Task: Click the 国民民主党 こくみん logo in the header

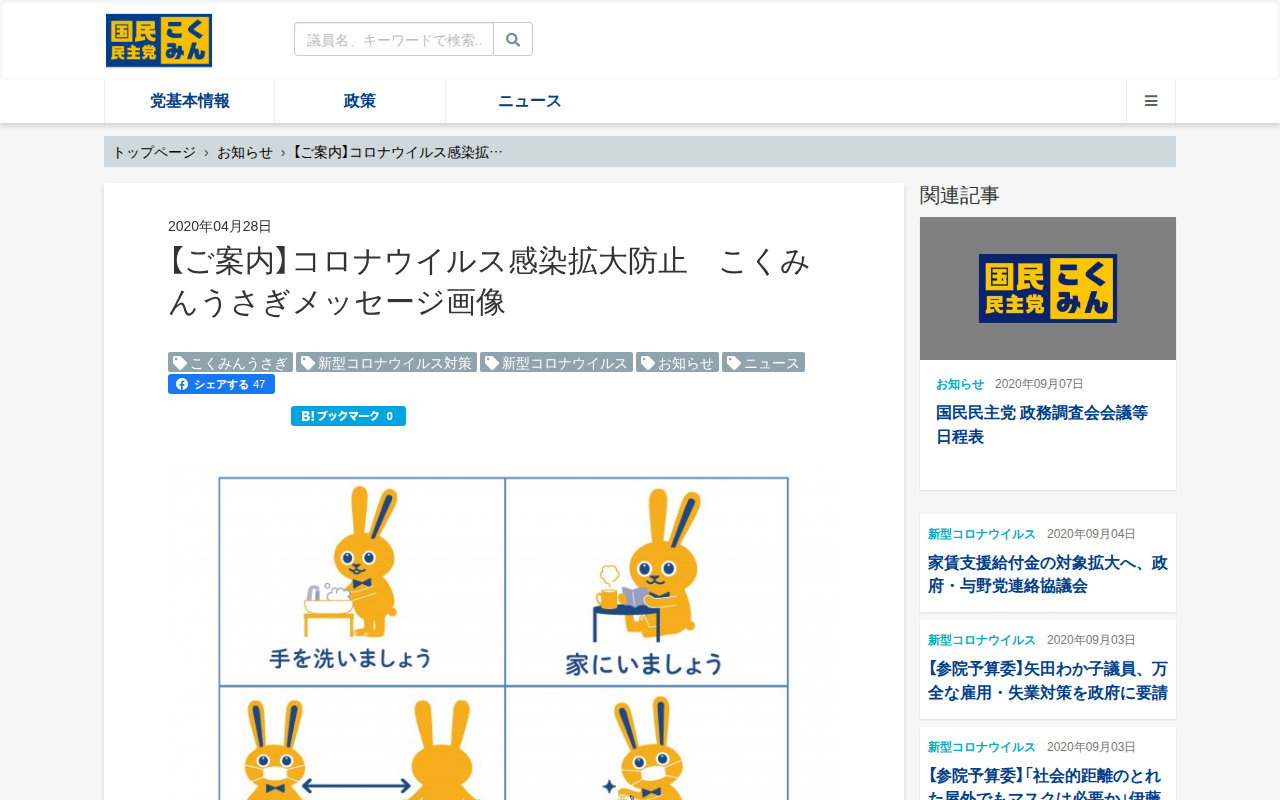Action: coord(159,40)
